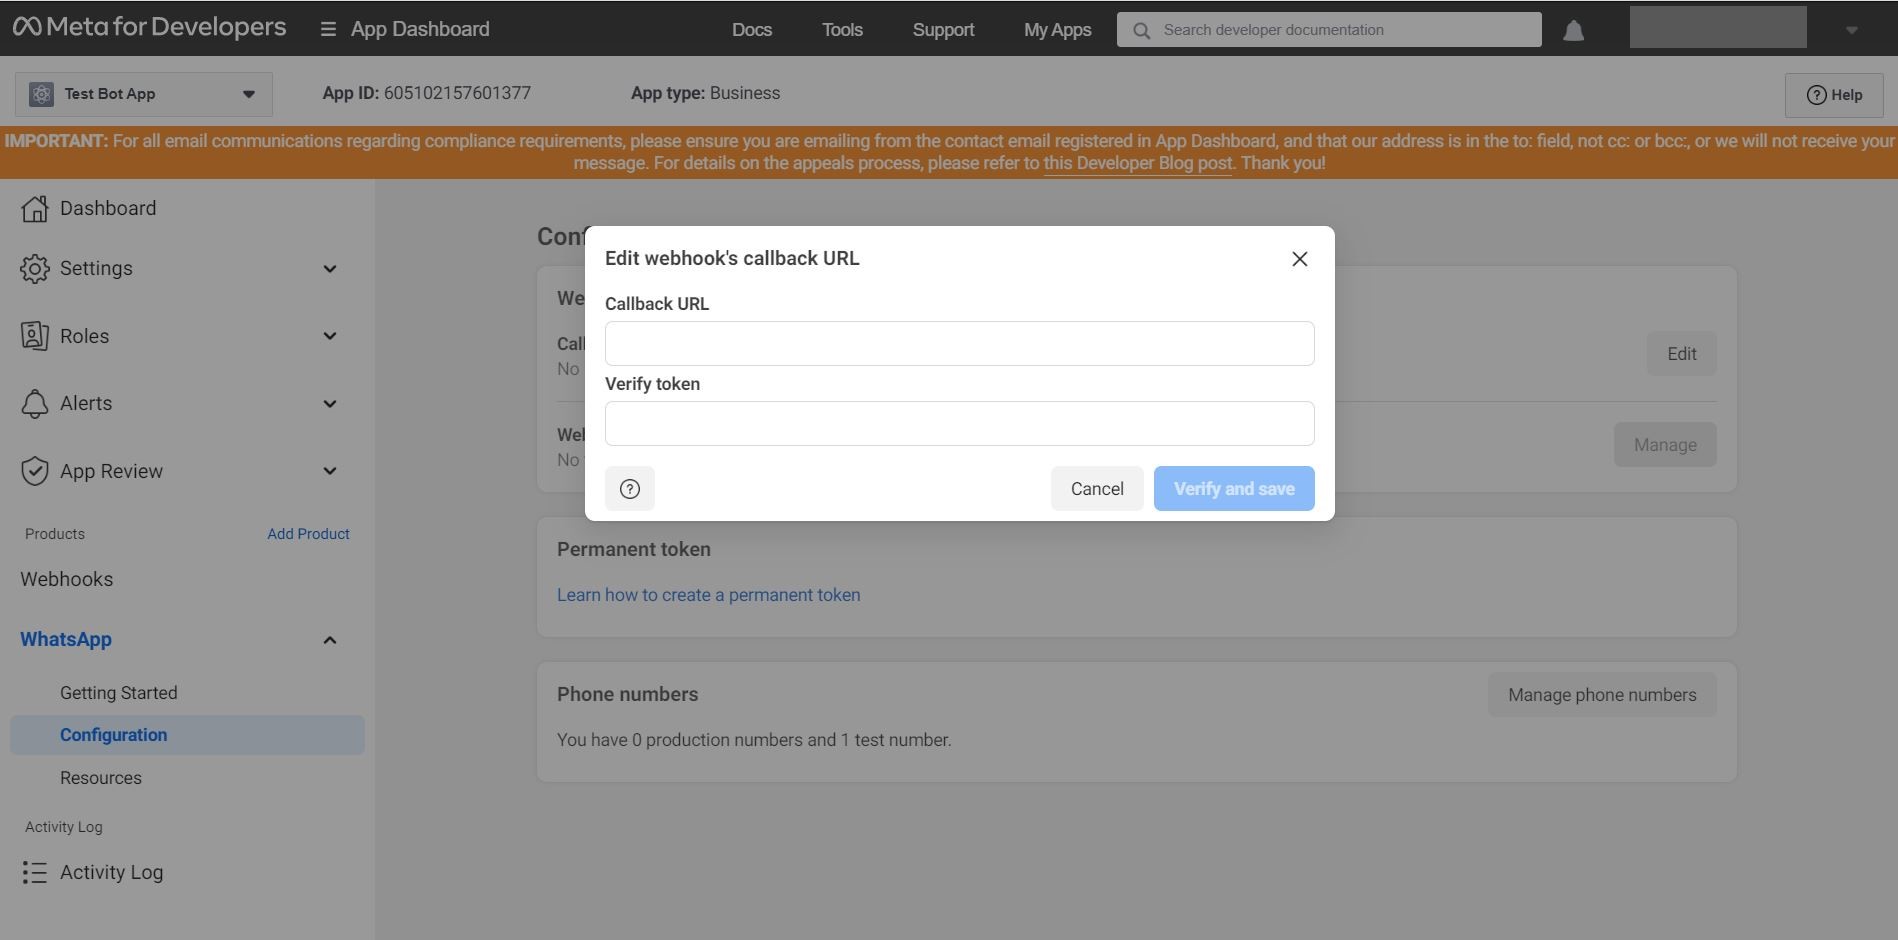Click the Help button
Screen dimensions: 1898x940
[1834, 95]
